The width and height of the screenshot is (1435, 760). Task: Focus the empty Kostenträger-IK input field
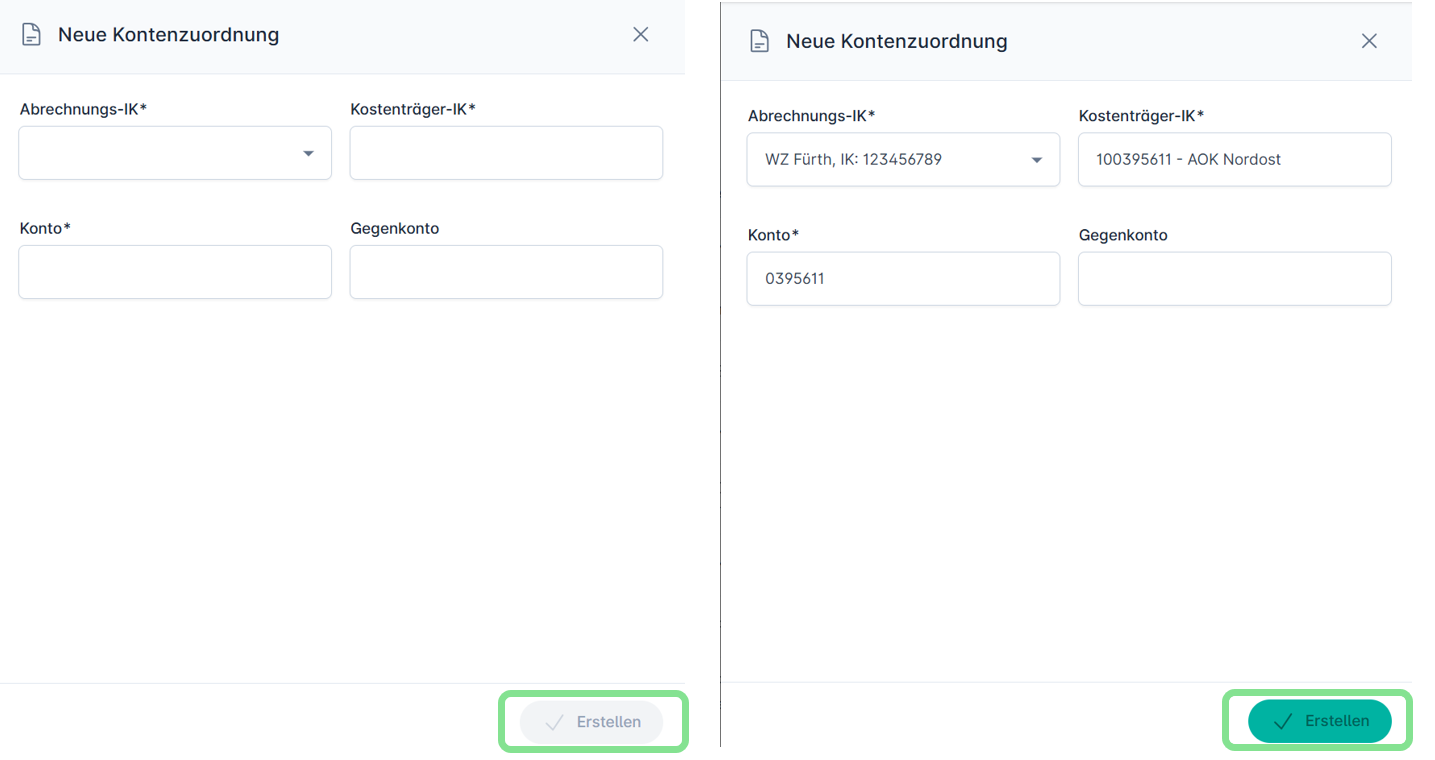click(x=506, y=153)
